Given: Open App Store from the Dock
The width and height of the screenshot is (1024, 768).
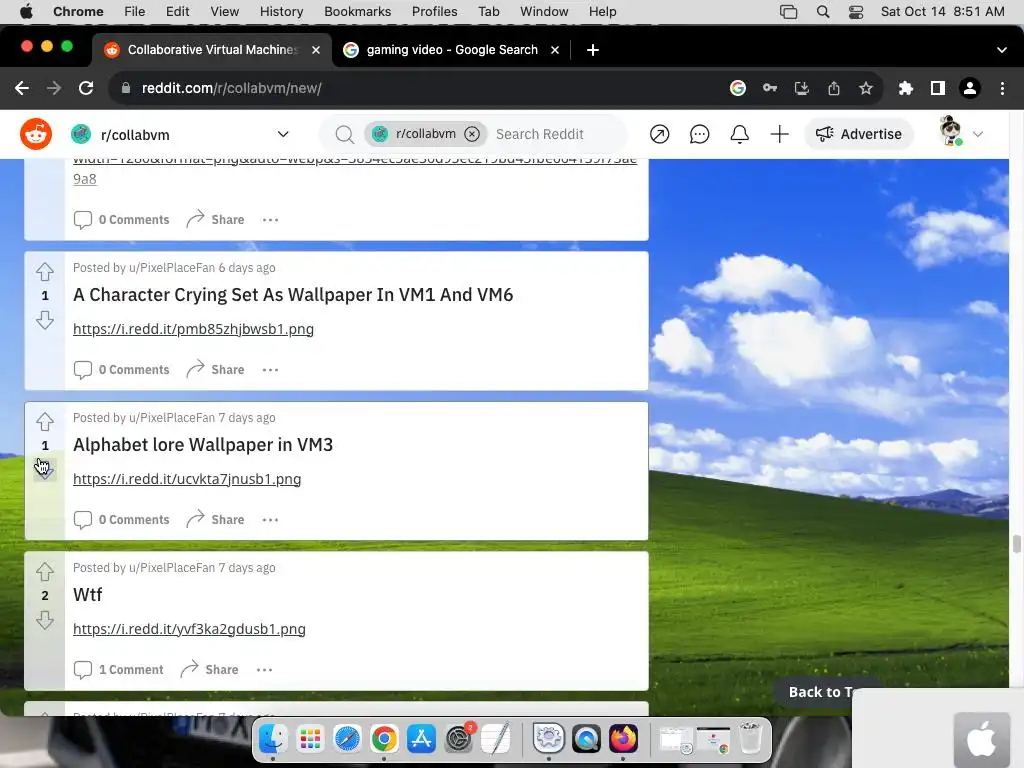Looking at the screenshot, I should coord(421,739).
